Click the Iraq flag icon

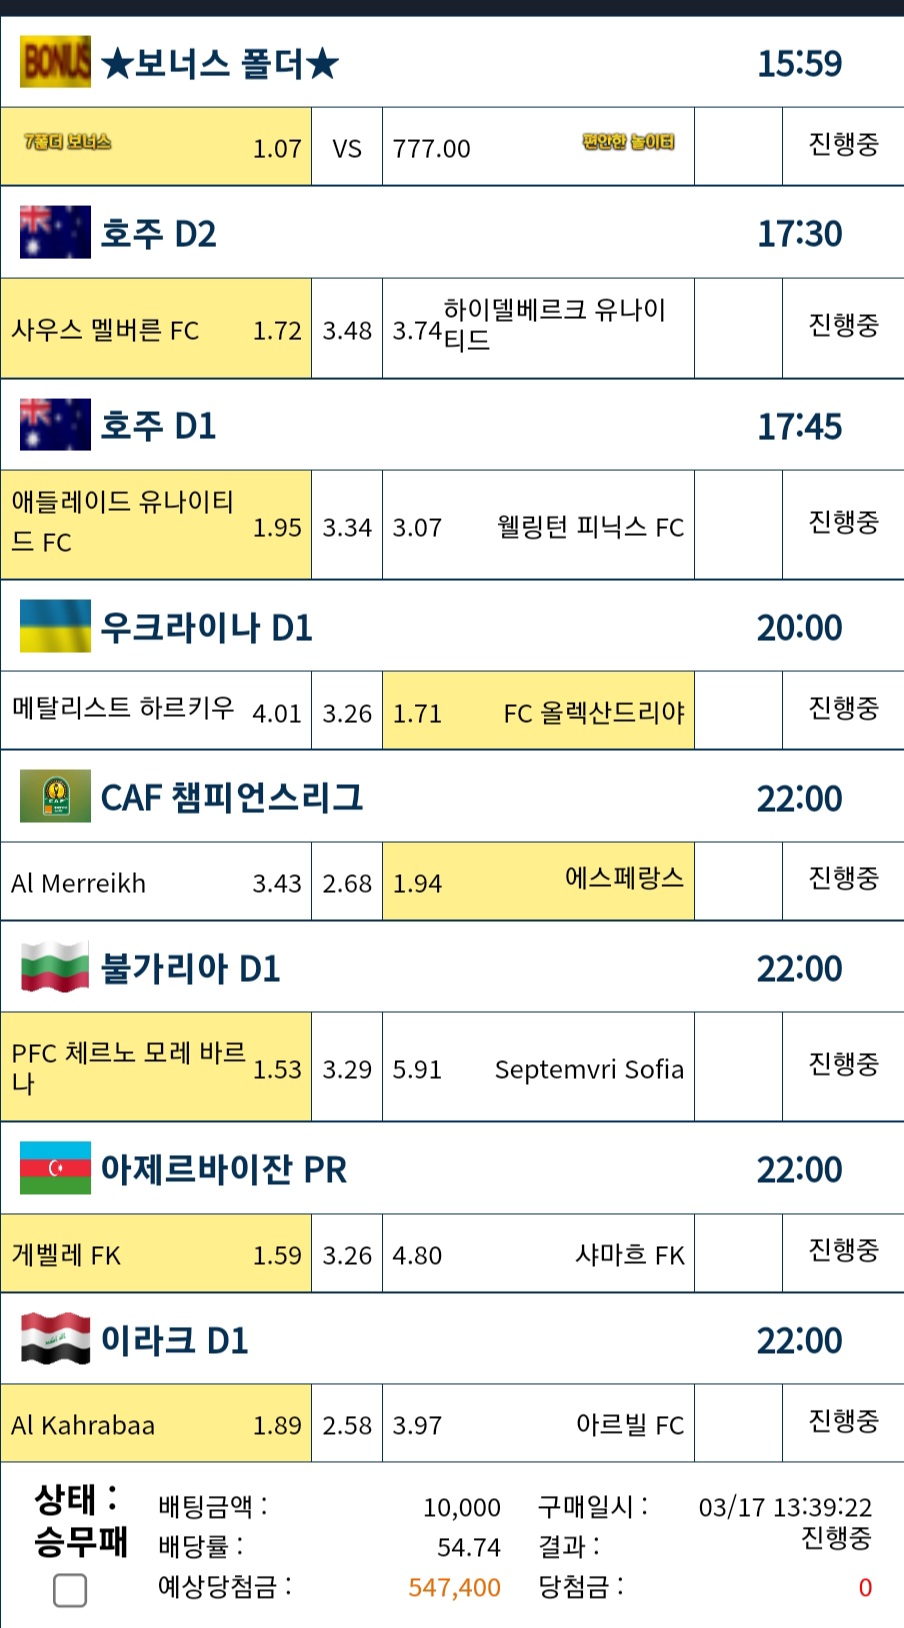[x=55, y=1338]
